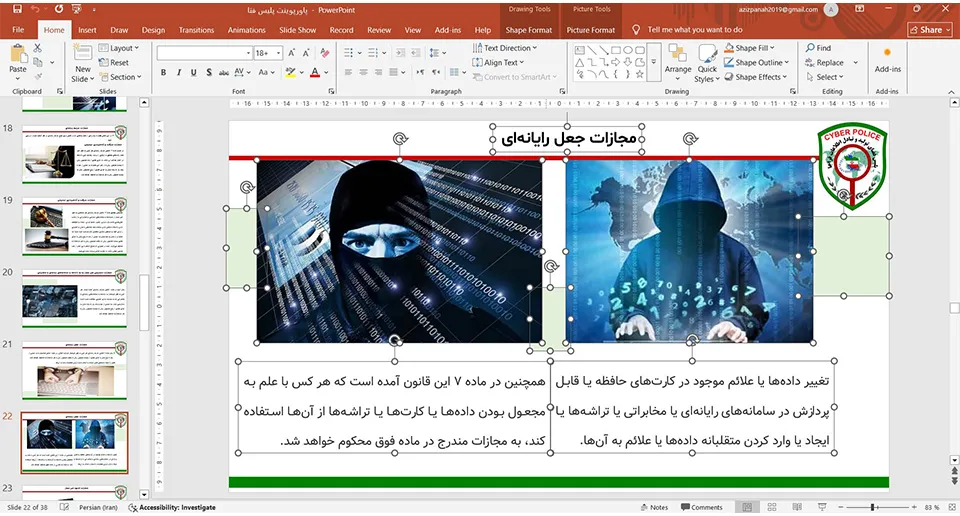This screenshot has width=960, height=516.
Task: Start Slide Show from status bar icon
Action: [x=822, y=507]
